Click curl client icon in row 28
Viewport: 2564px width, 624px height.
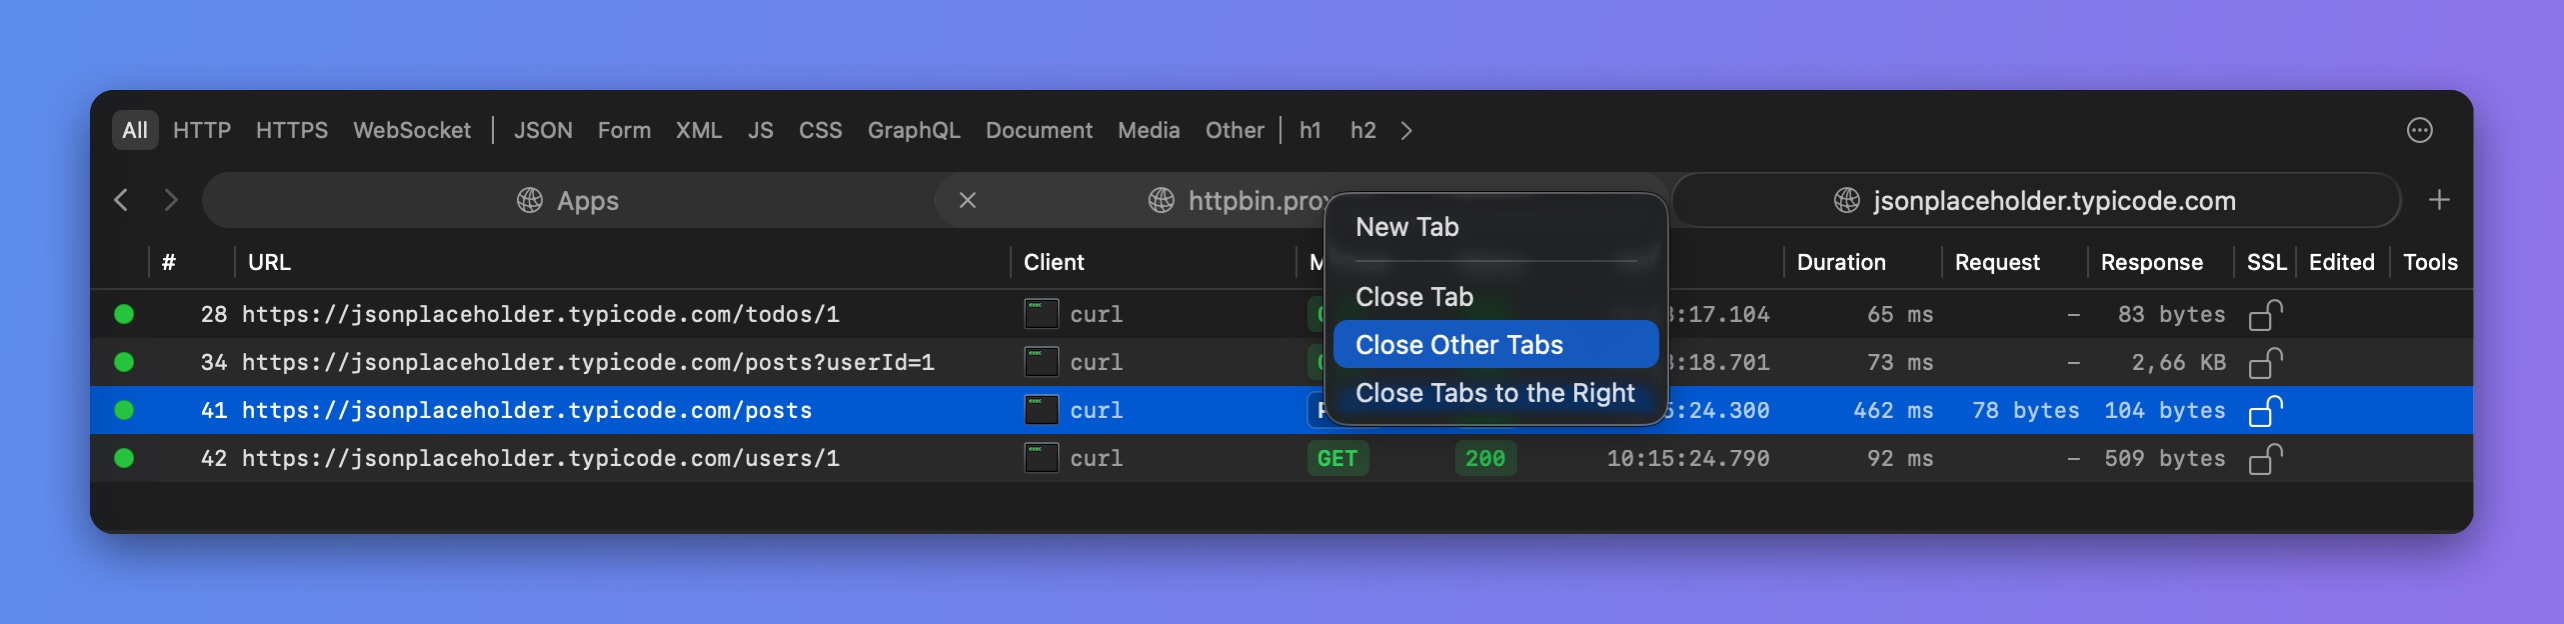click(x=1041, y=314)
